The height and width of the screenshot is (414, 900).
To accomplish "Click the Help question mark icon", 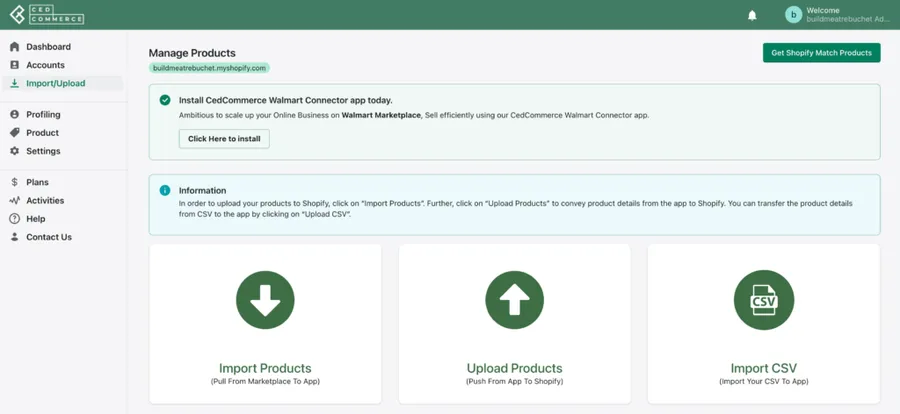I will tap(15, 219).
